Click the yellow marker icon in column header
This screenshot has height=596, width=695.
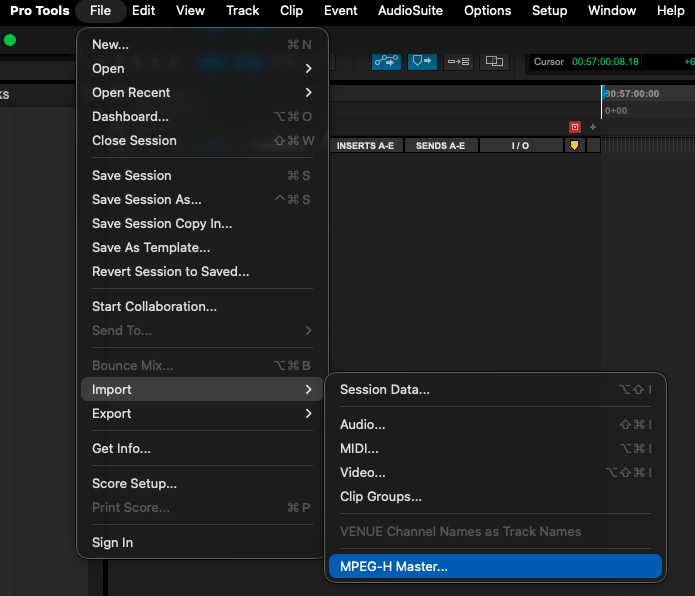[574, 145]
